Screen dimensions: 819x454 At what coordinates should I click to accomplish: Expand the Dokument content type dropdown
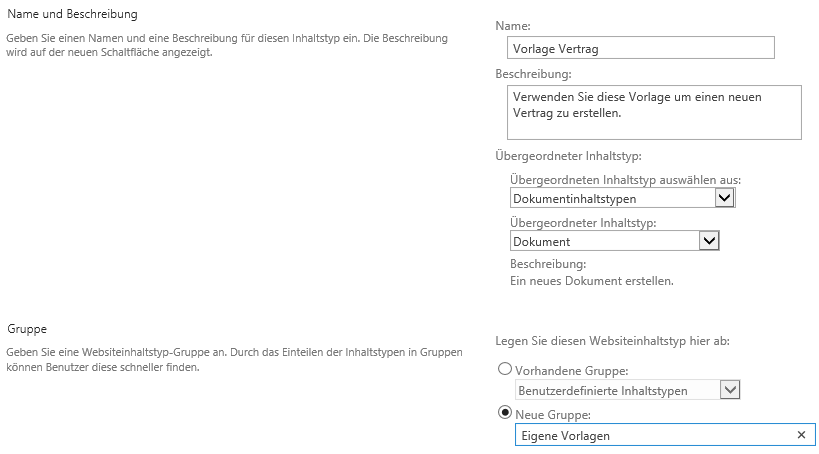[709, 241]
